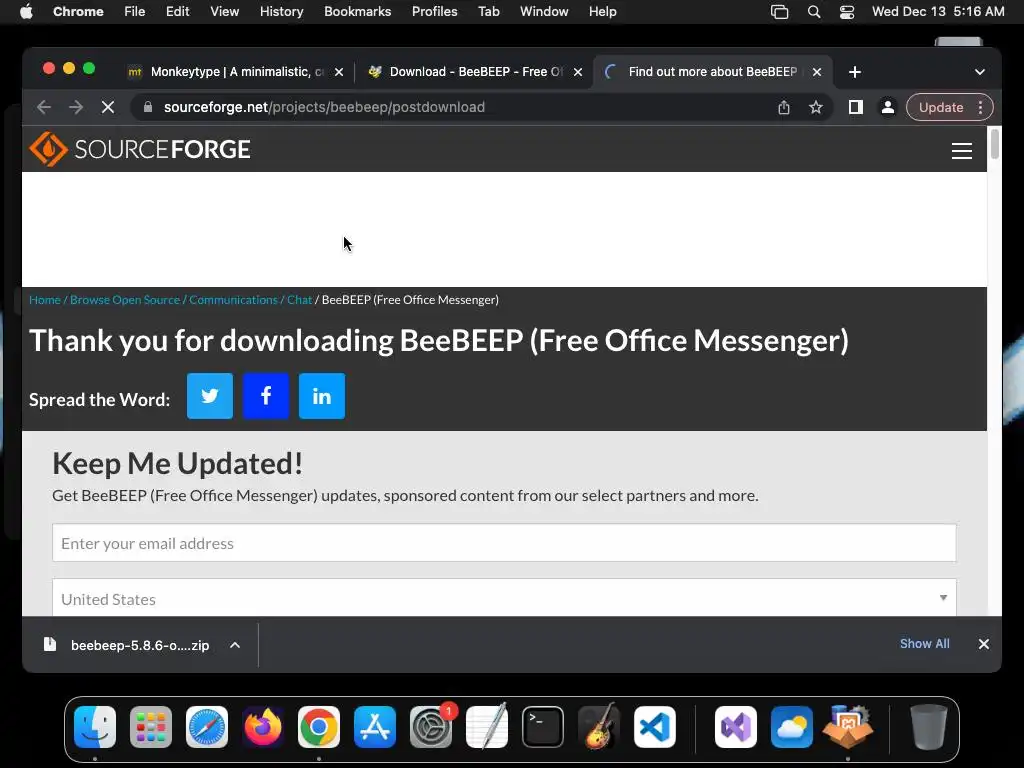The width and height of the screenshot is (1024, 768).
Task: Open the App Store from the Dock
Action: 375,727
